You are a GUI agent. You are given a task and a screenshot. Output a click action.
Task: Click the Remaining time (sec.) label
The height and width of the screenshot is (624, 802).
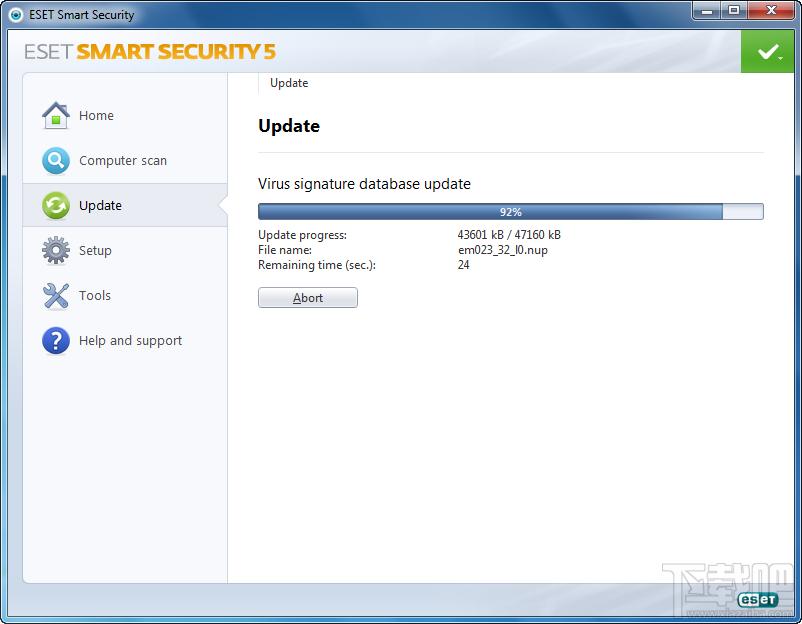click(317, 265)
